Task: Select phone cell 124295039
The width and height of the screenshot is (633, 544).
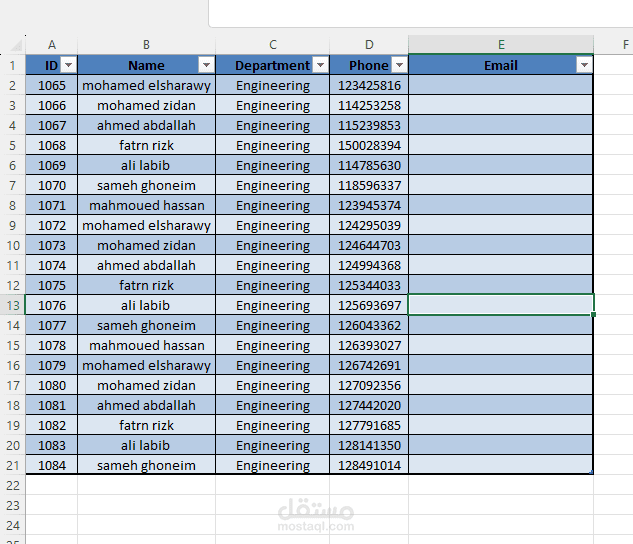Action: coord(369,225)
